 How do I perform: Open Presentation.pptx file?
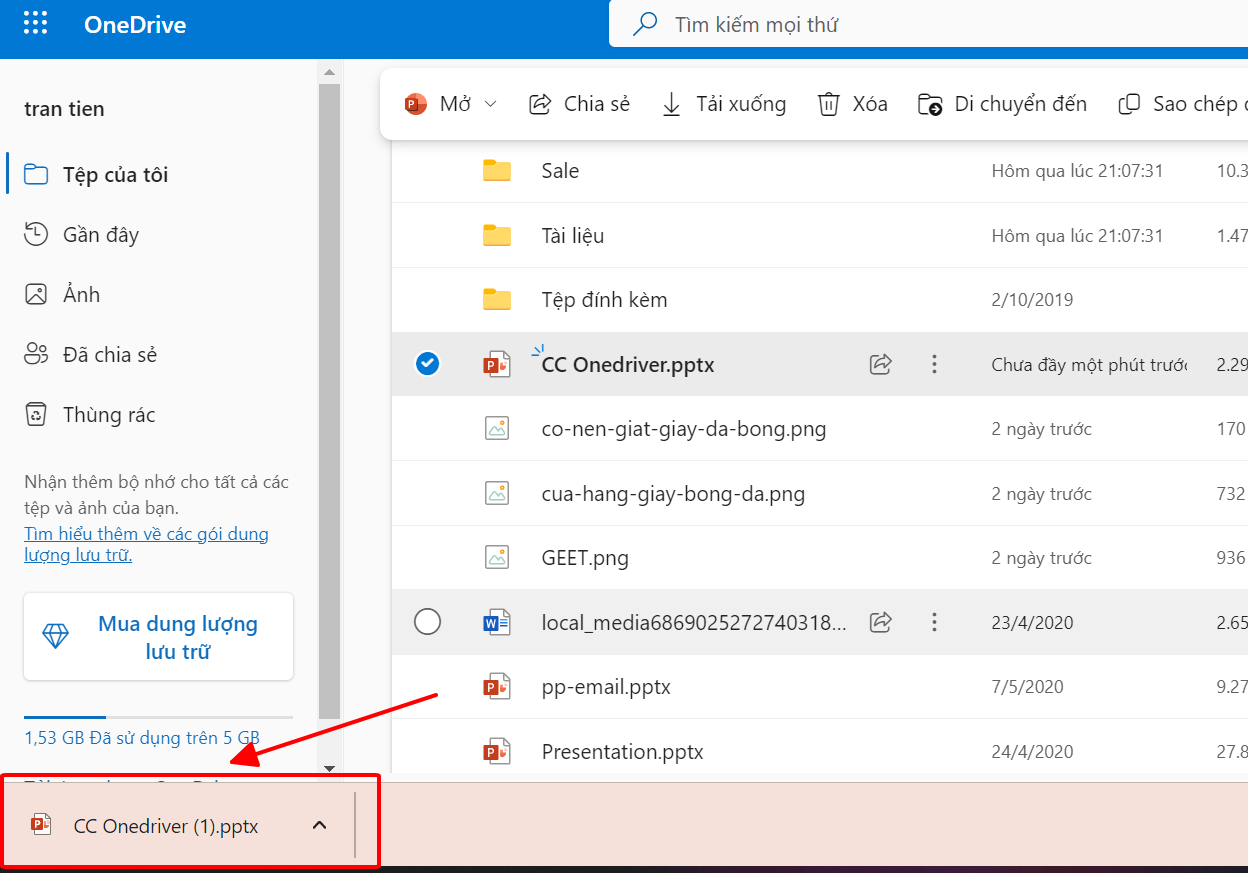point(622,751)
